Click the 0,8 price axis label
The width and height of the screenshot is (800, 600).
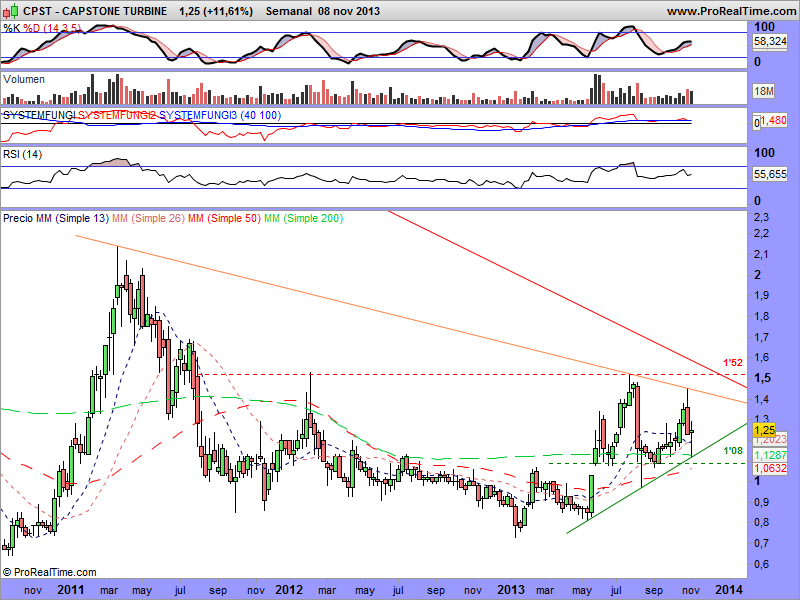pos(761,522)
